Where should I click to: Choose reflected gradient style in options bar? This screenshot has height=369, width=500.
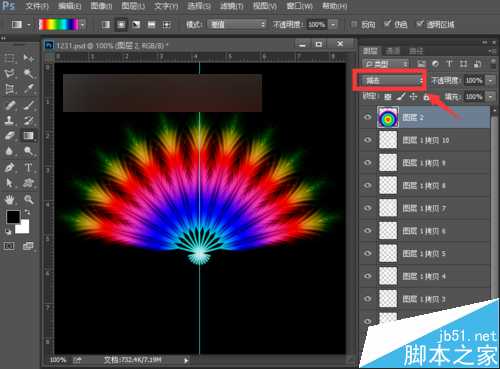[151, 25]
